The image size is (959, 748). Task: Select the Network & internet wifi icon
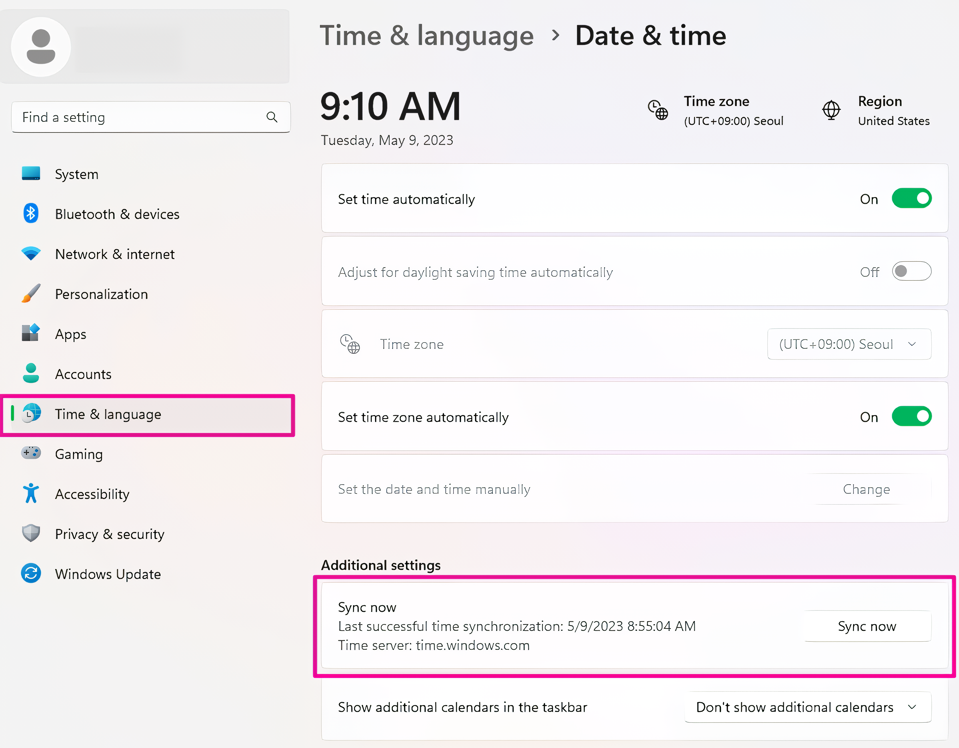[x=31, y=254]
